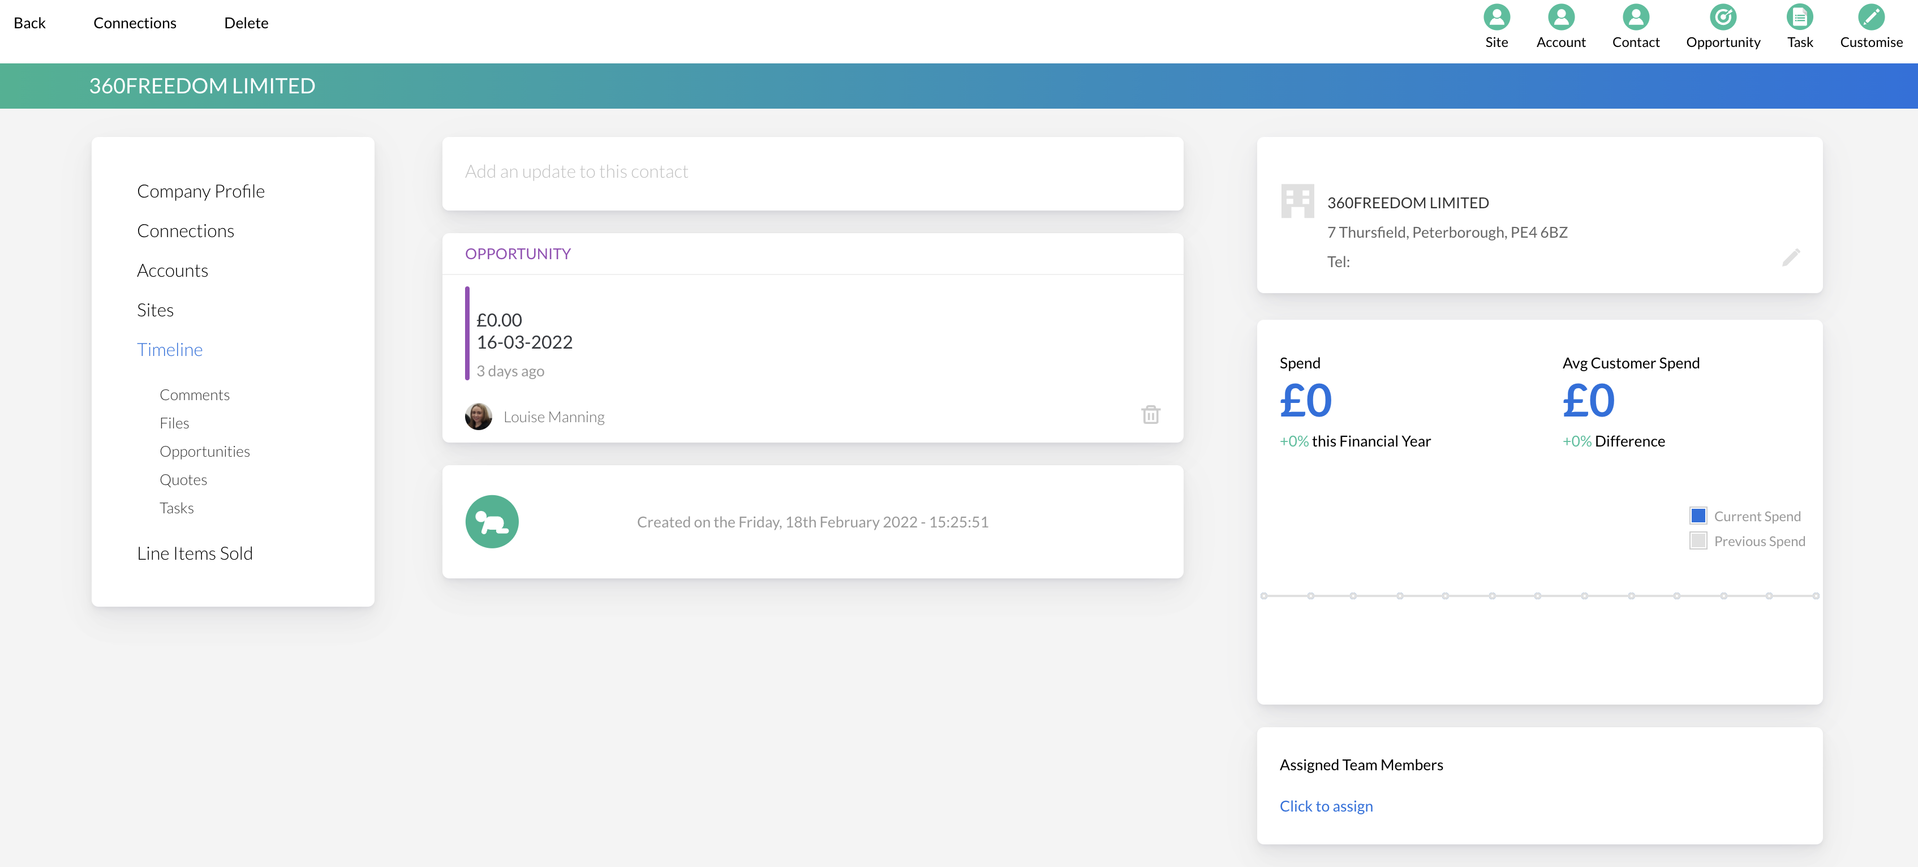Click the 'Click to assign' link
1918x867 pixels.
[x=1326, y=806]
